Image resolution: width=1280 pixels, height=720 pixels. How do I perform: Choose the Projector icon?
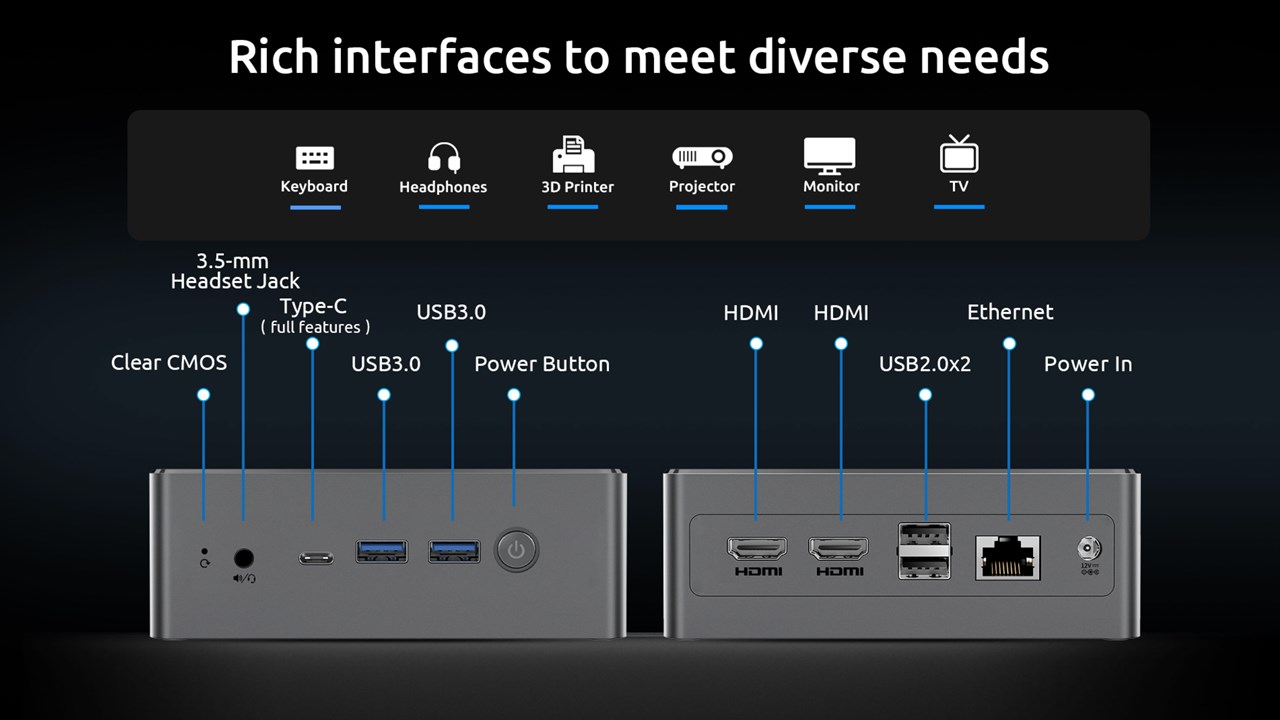(x=701, y=157)
